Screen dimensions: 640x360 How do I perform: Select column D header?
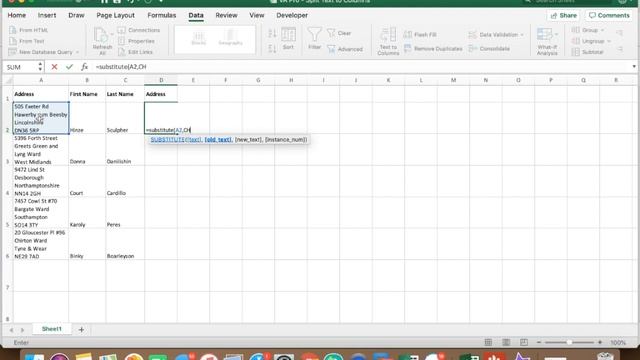(161, 80)
